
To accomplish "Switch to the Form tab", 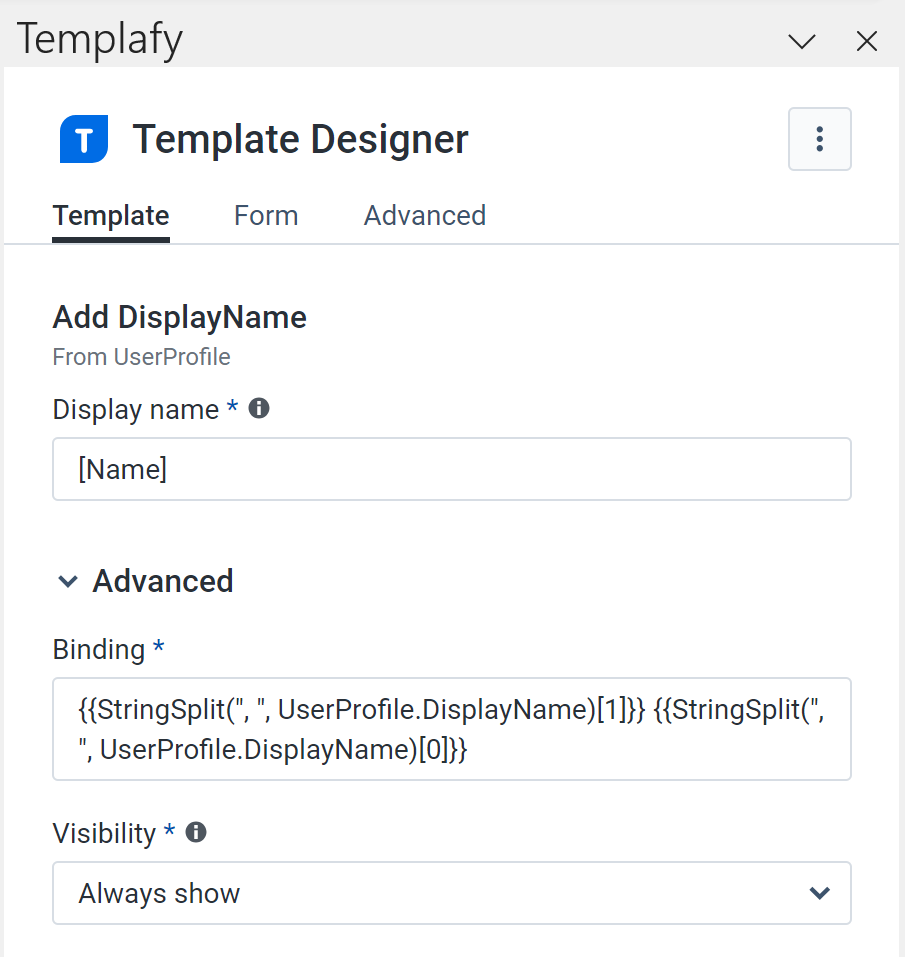I will pyautogui.click(x=266, y=216).
